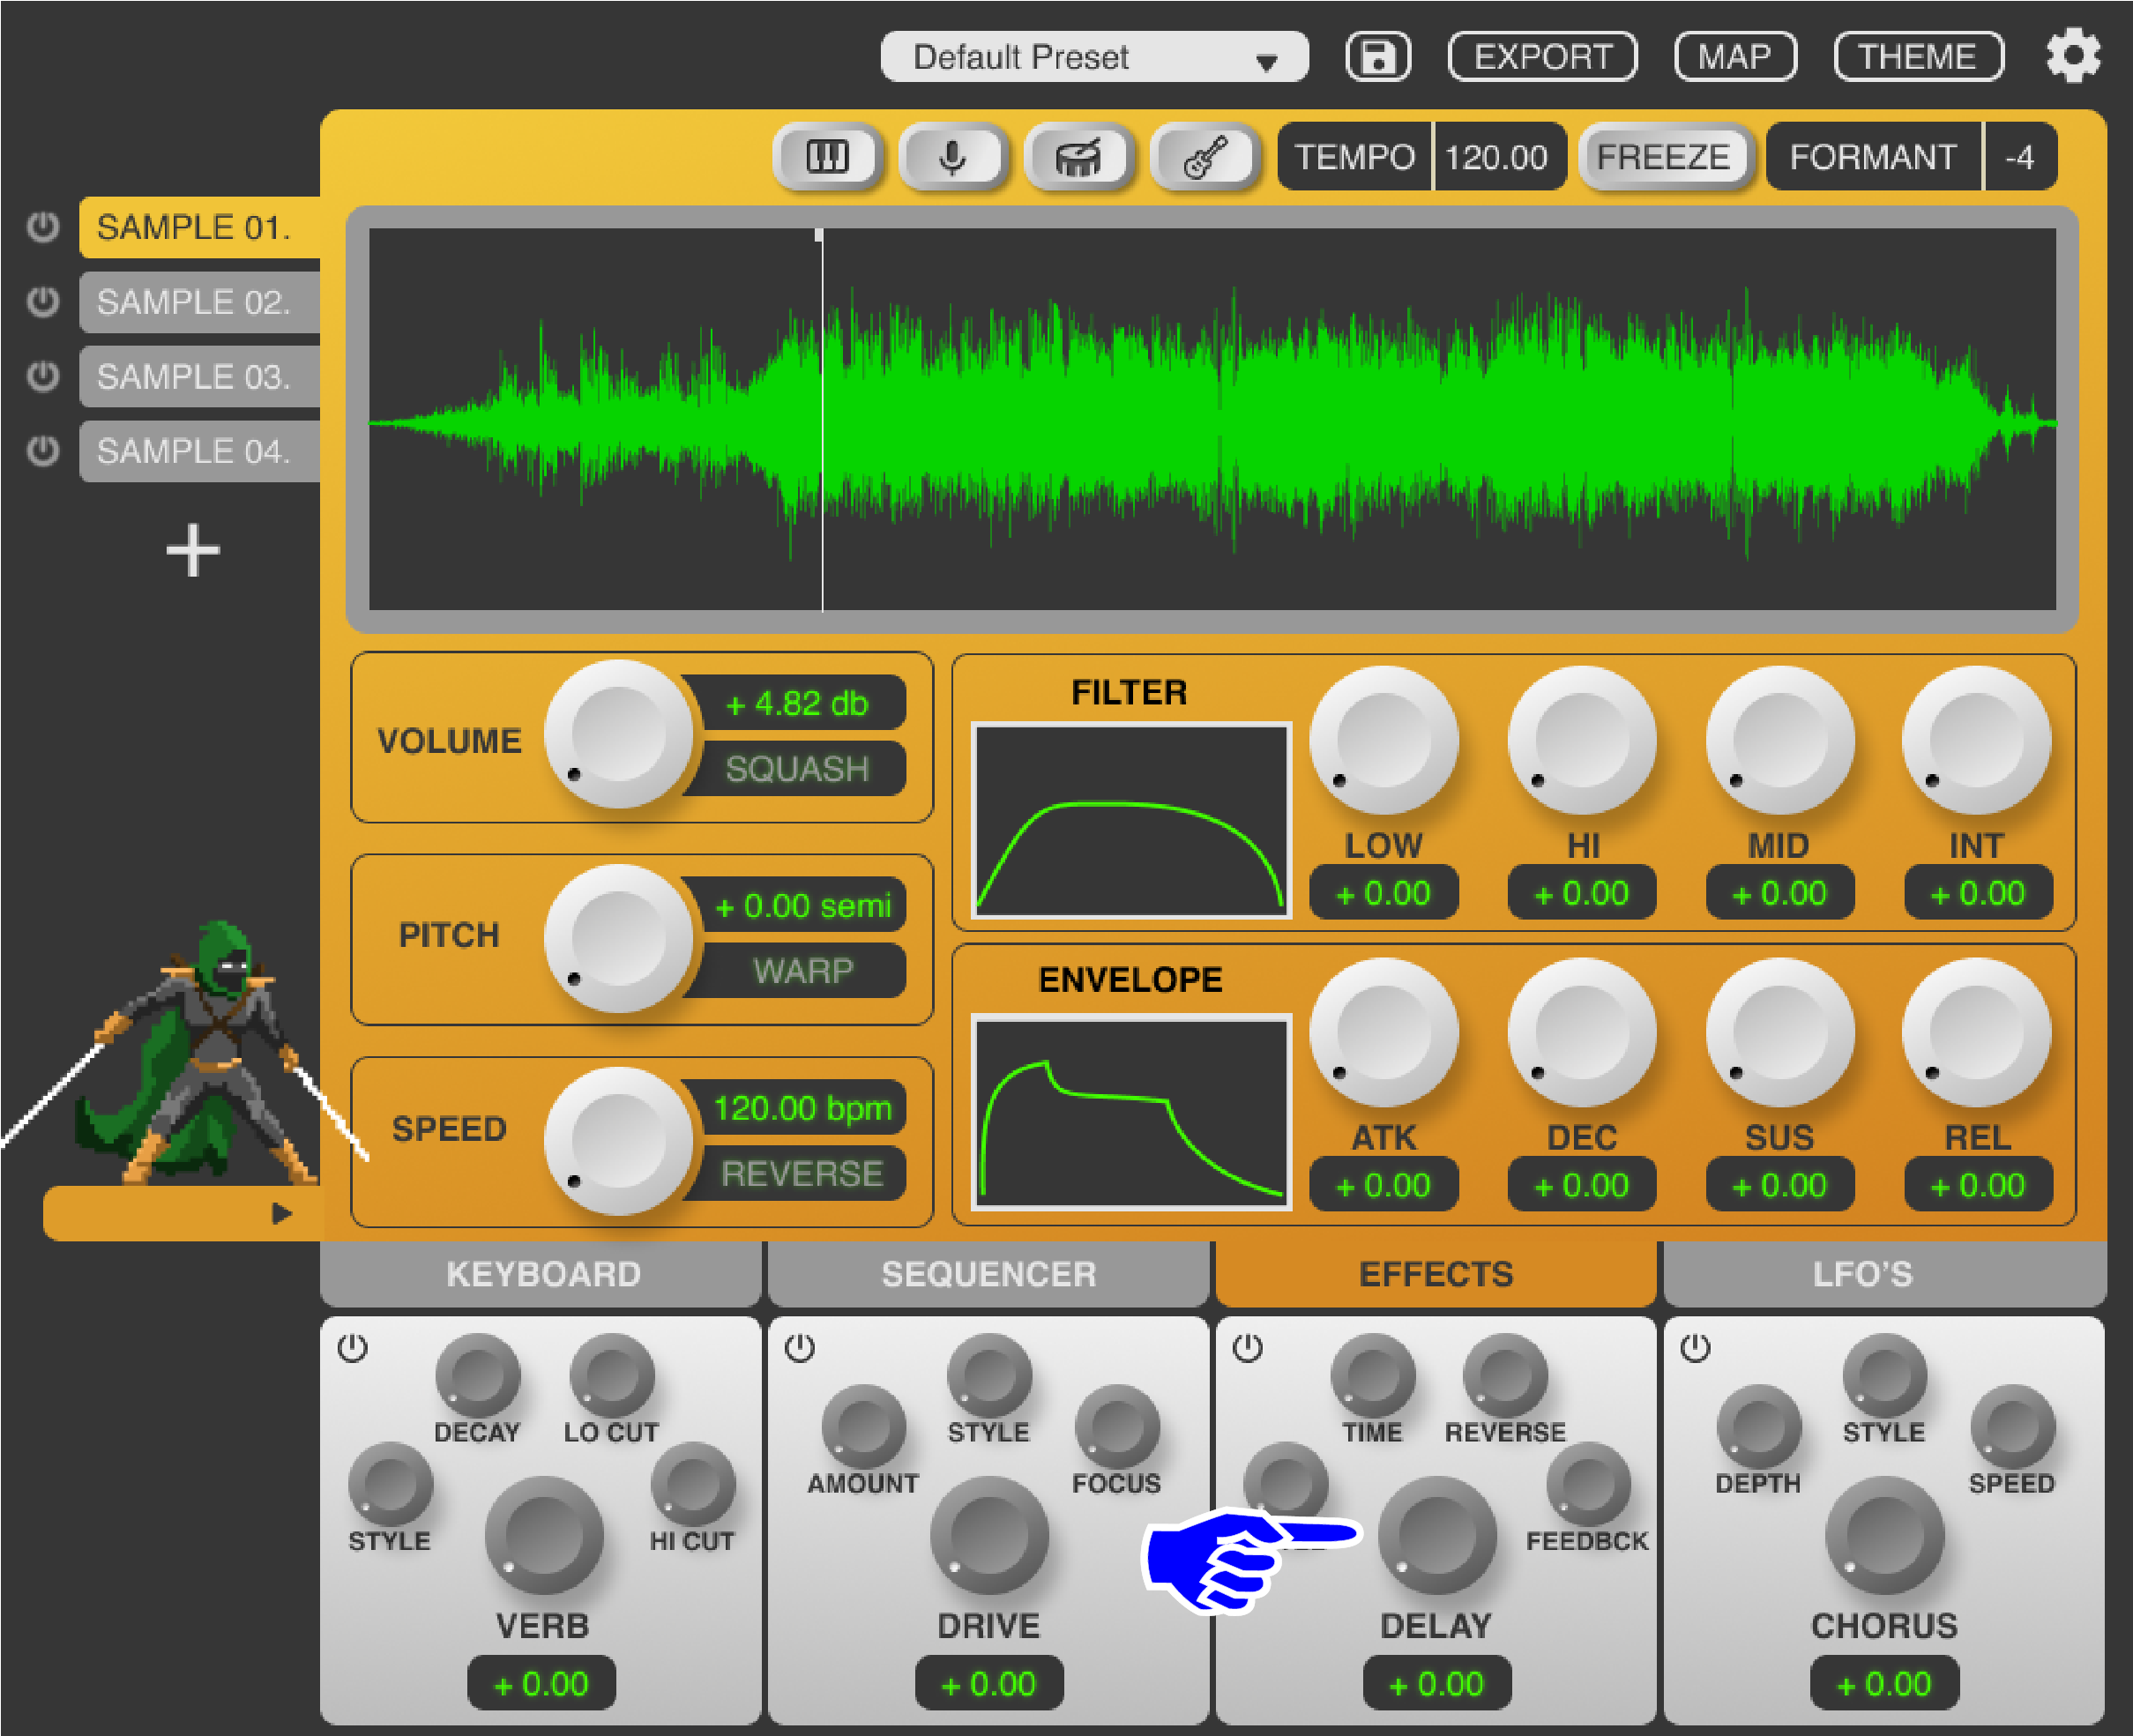Screen dimensions: 2133x1736
Task: Toggle power for SAMPLE 01
Action: [x=42, y=227]
